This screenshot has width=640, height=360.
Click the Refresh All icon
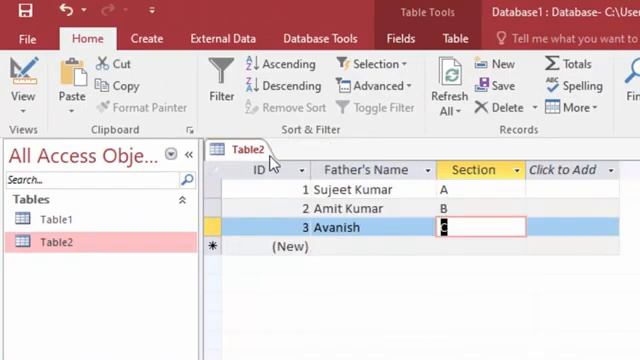450,72
